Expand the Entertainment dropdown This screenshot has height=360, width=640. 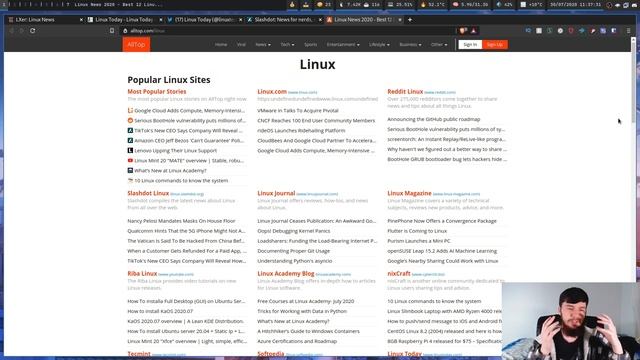click(343, 44)
